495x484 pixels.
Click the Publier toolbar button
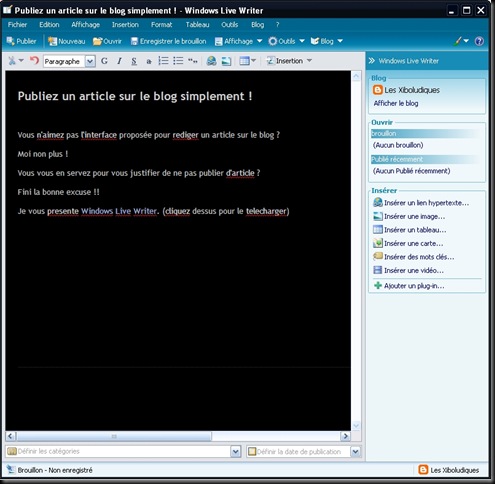click(x=21, y=41)
